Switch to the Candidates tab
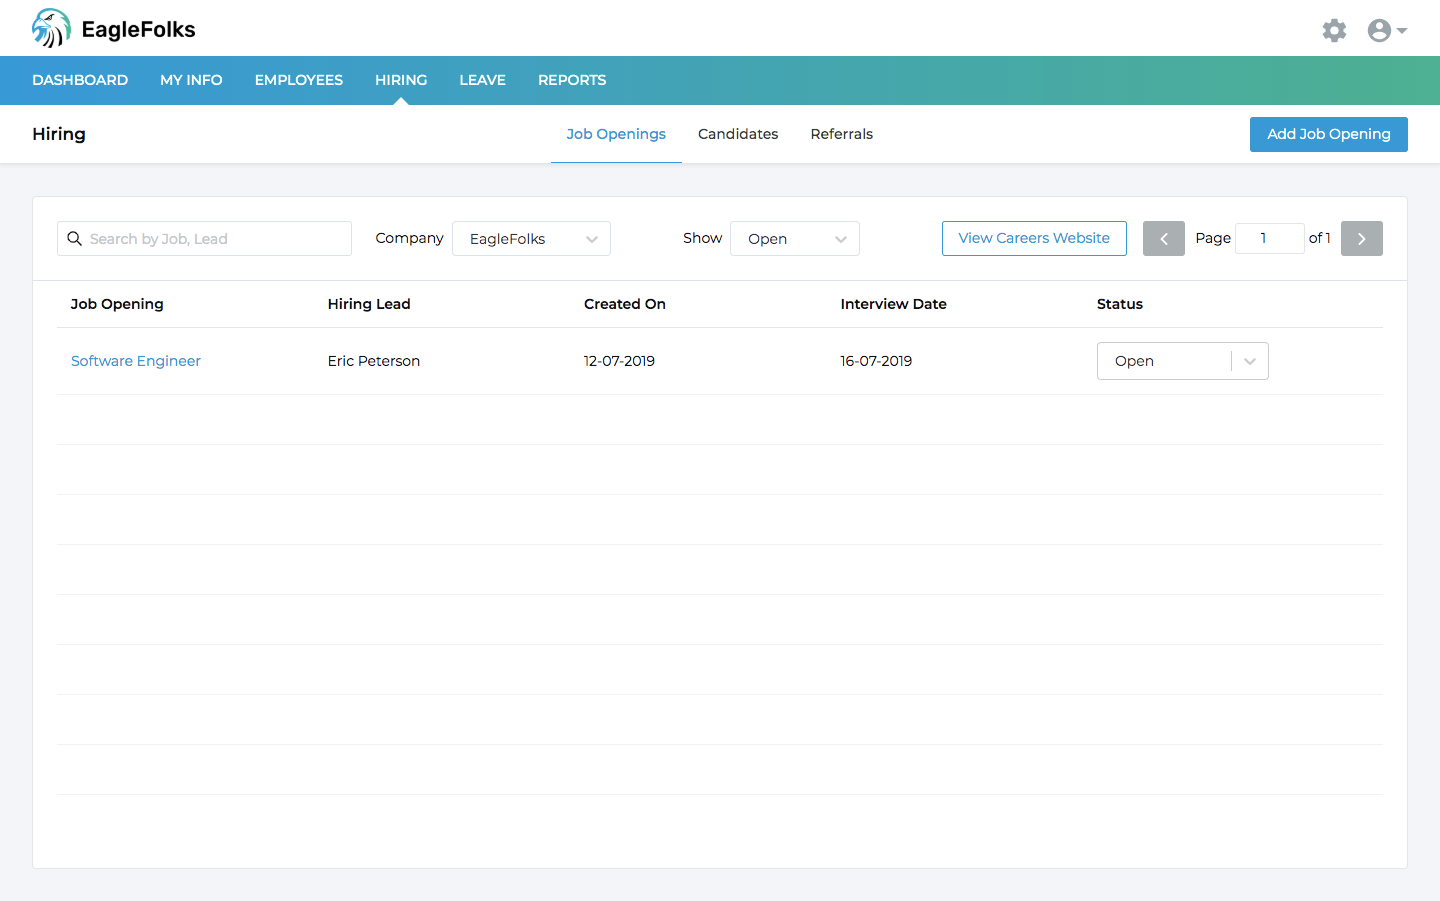1440x901 pixels. tap(738, 134)
